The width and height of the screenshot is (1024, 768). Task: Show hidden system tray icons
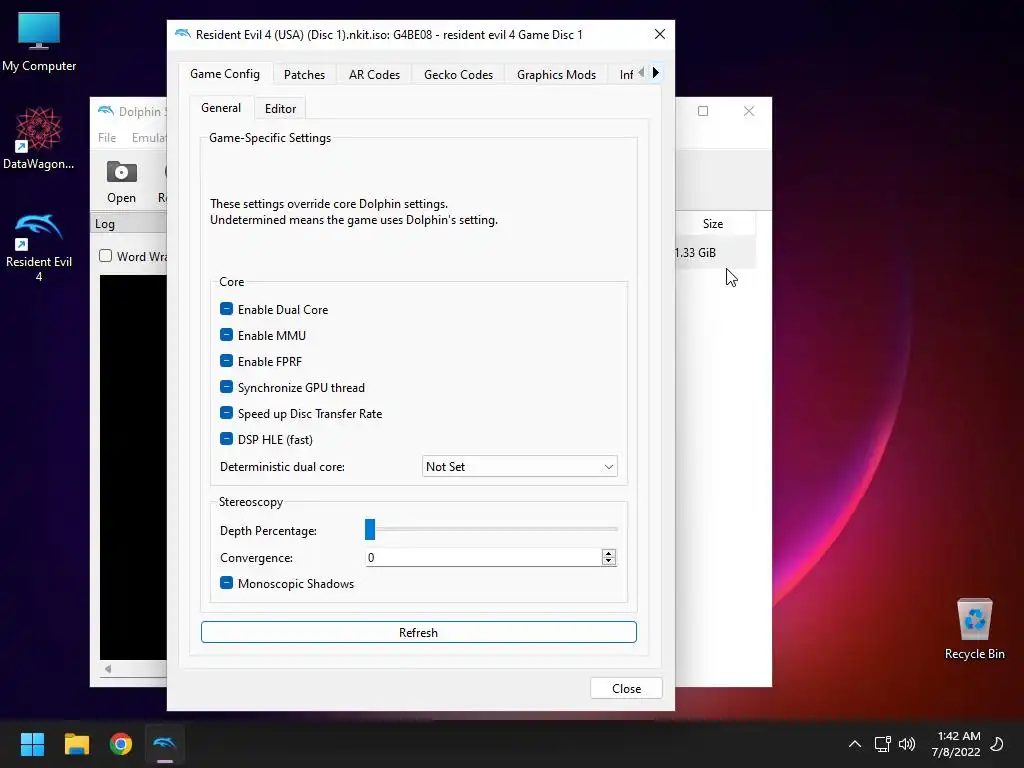(x=854, y=744)
